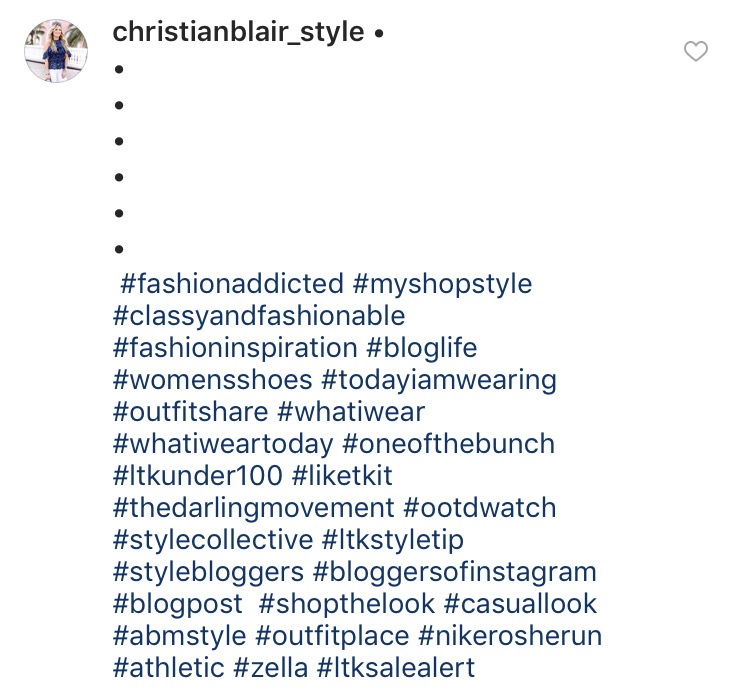Open the #myshopstyle hashtag
The image size is (747, 687).
pyautogui.click(x=443, y=284)
